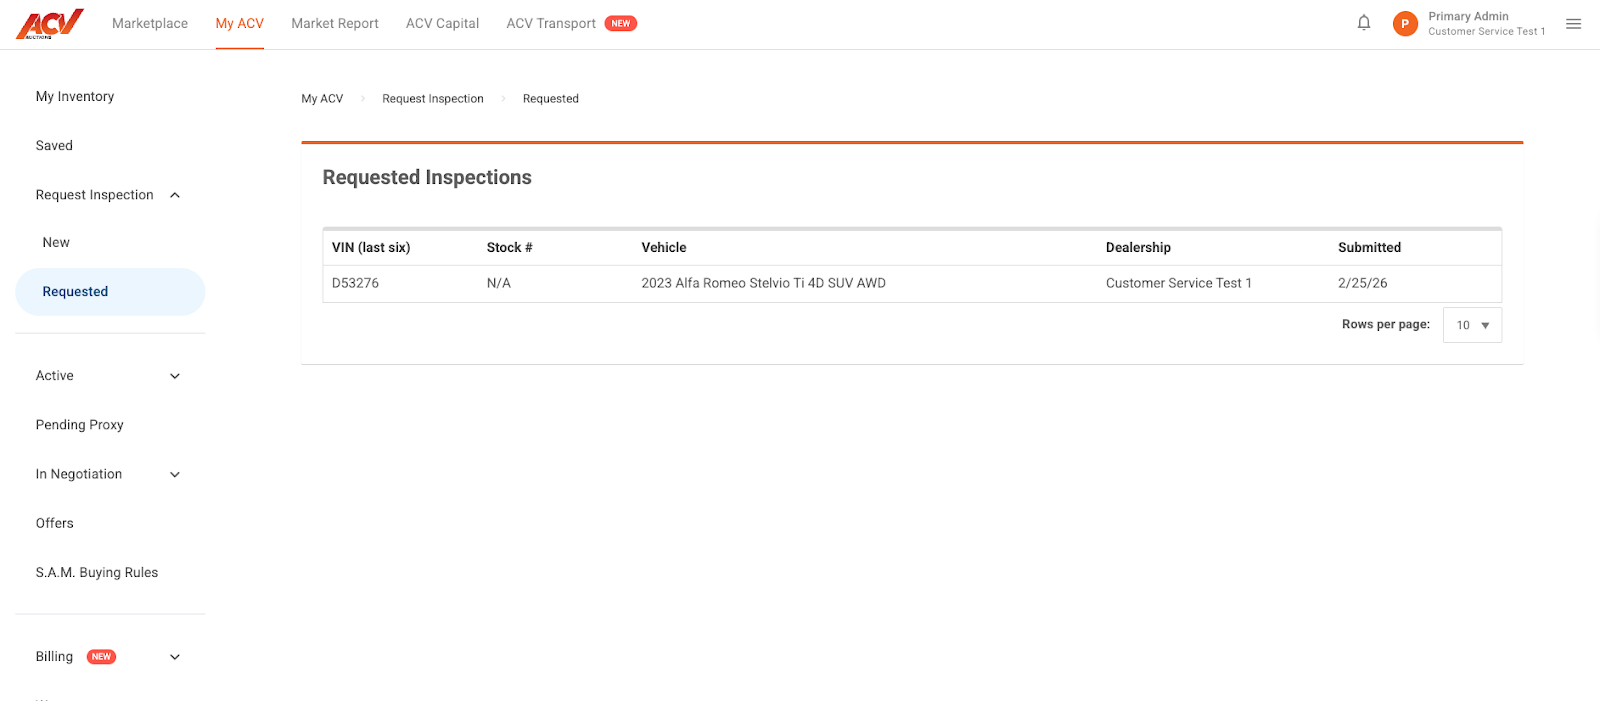Select Request Inspection sidebar item

click(95, 195)
